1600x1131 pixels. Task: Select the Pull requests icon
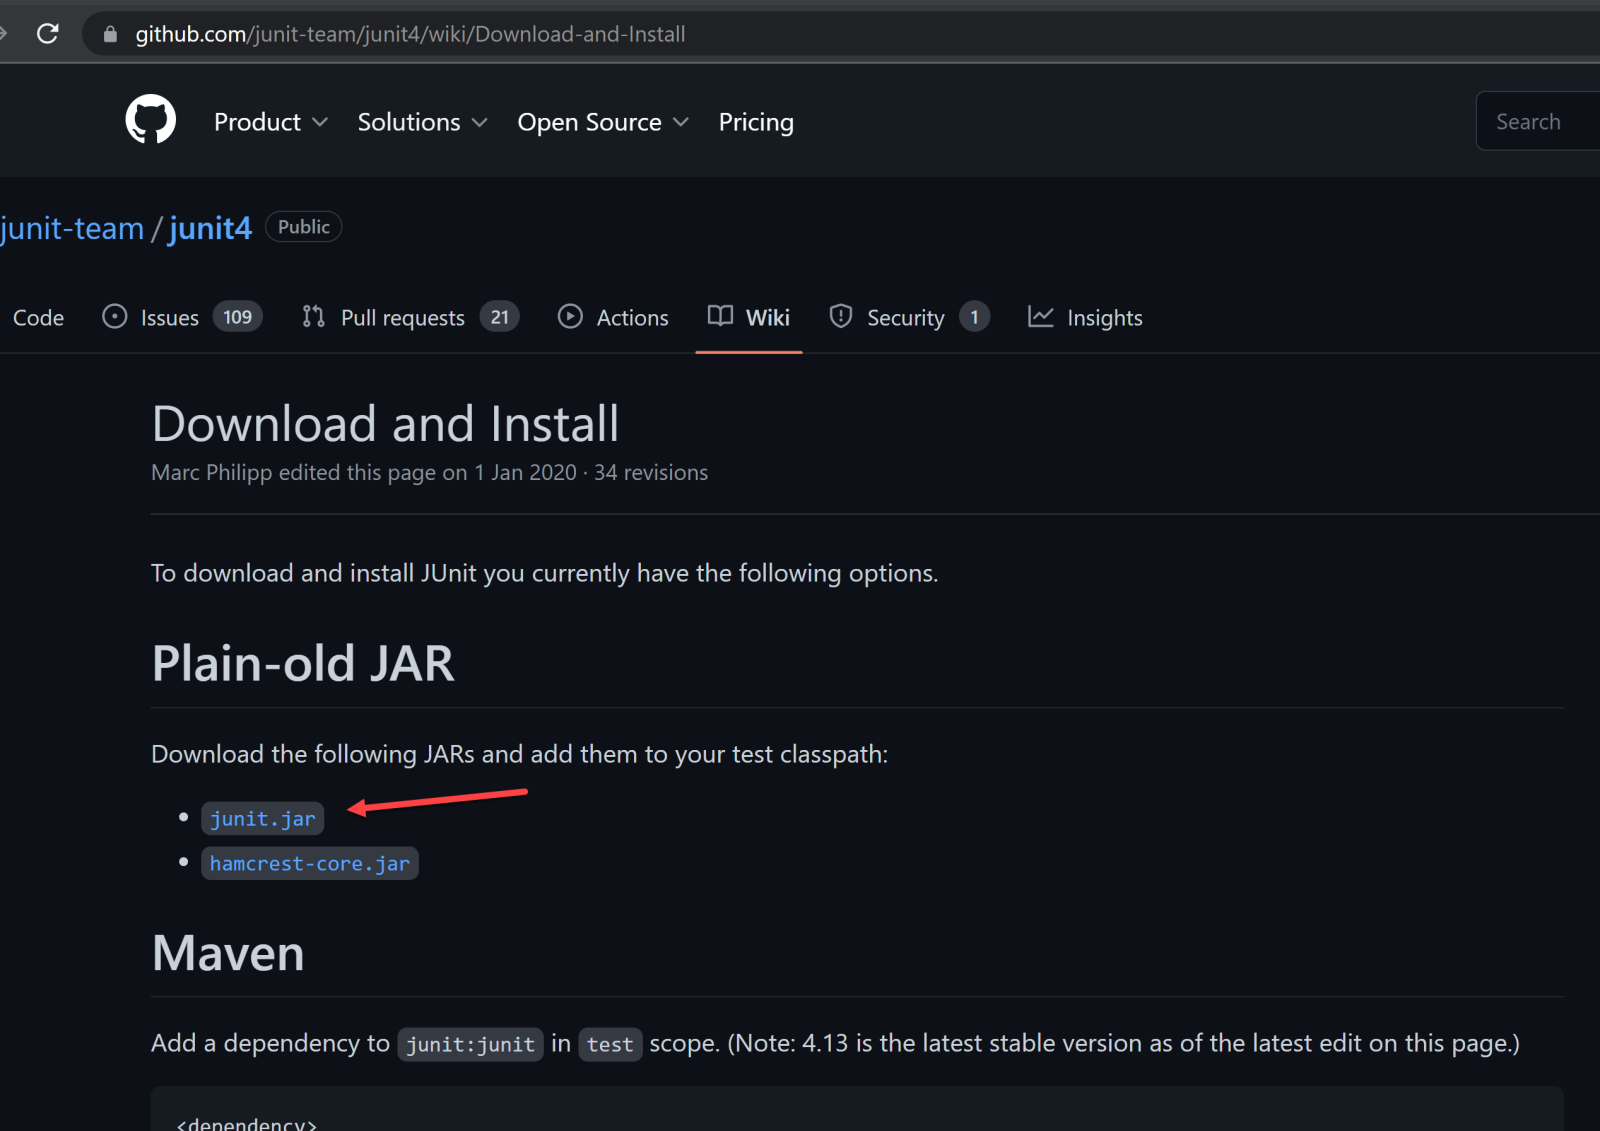tap(312, 317)
